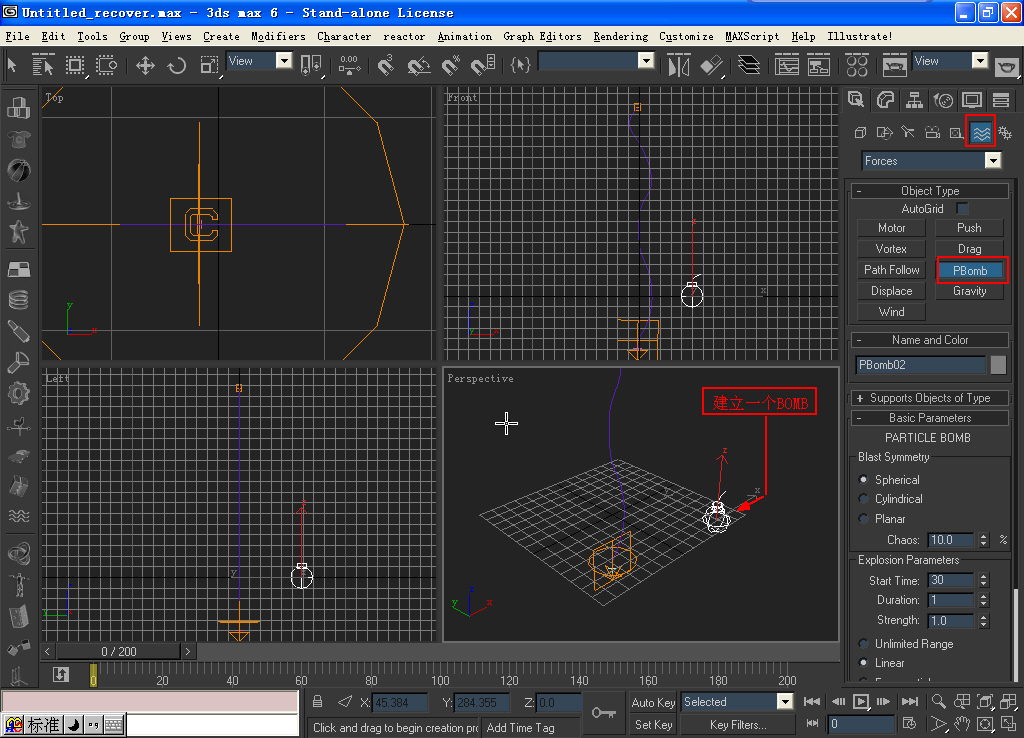The image size is (1024, 738).
Task: Click the Quick Render teapot icon
Action: click(x=1007, y=66)
